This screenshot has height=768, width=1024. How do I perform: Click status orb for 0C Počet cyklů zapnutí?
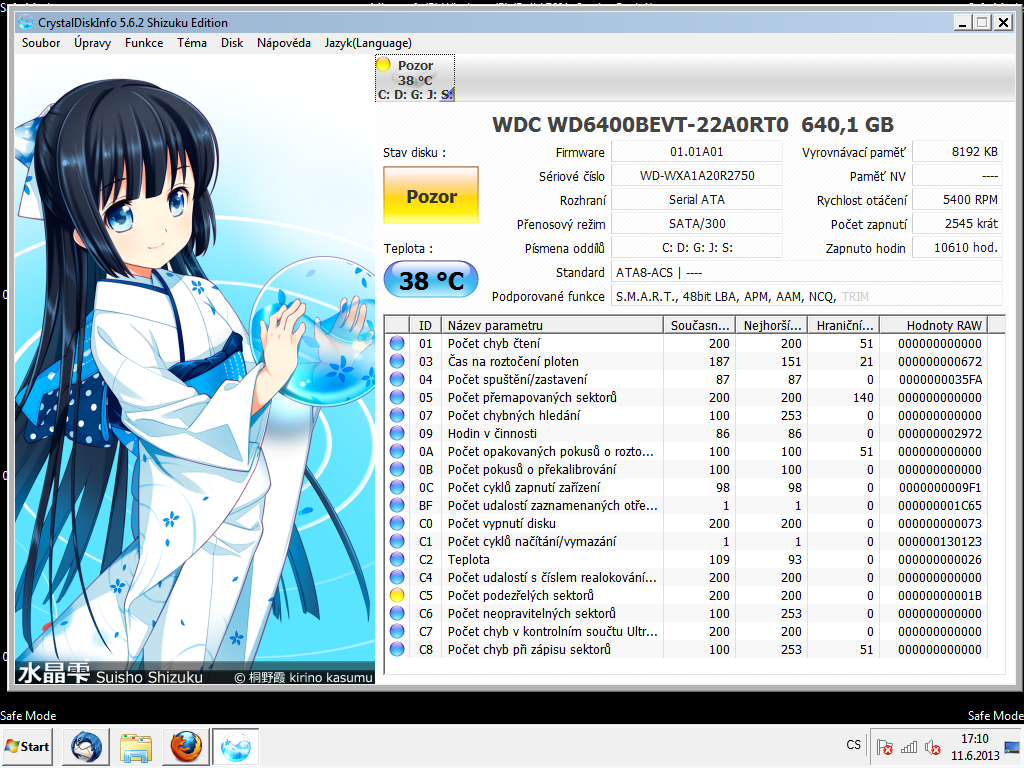tap(397, 487)
